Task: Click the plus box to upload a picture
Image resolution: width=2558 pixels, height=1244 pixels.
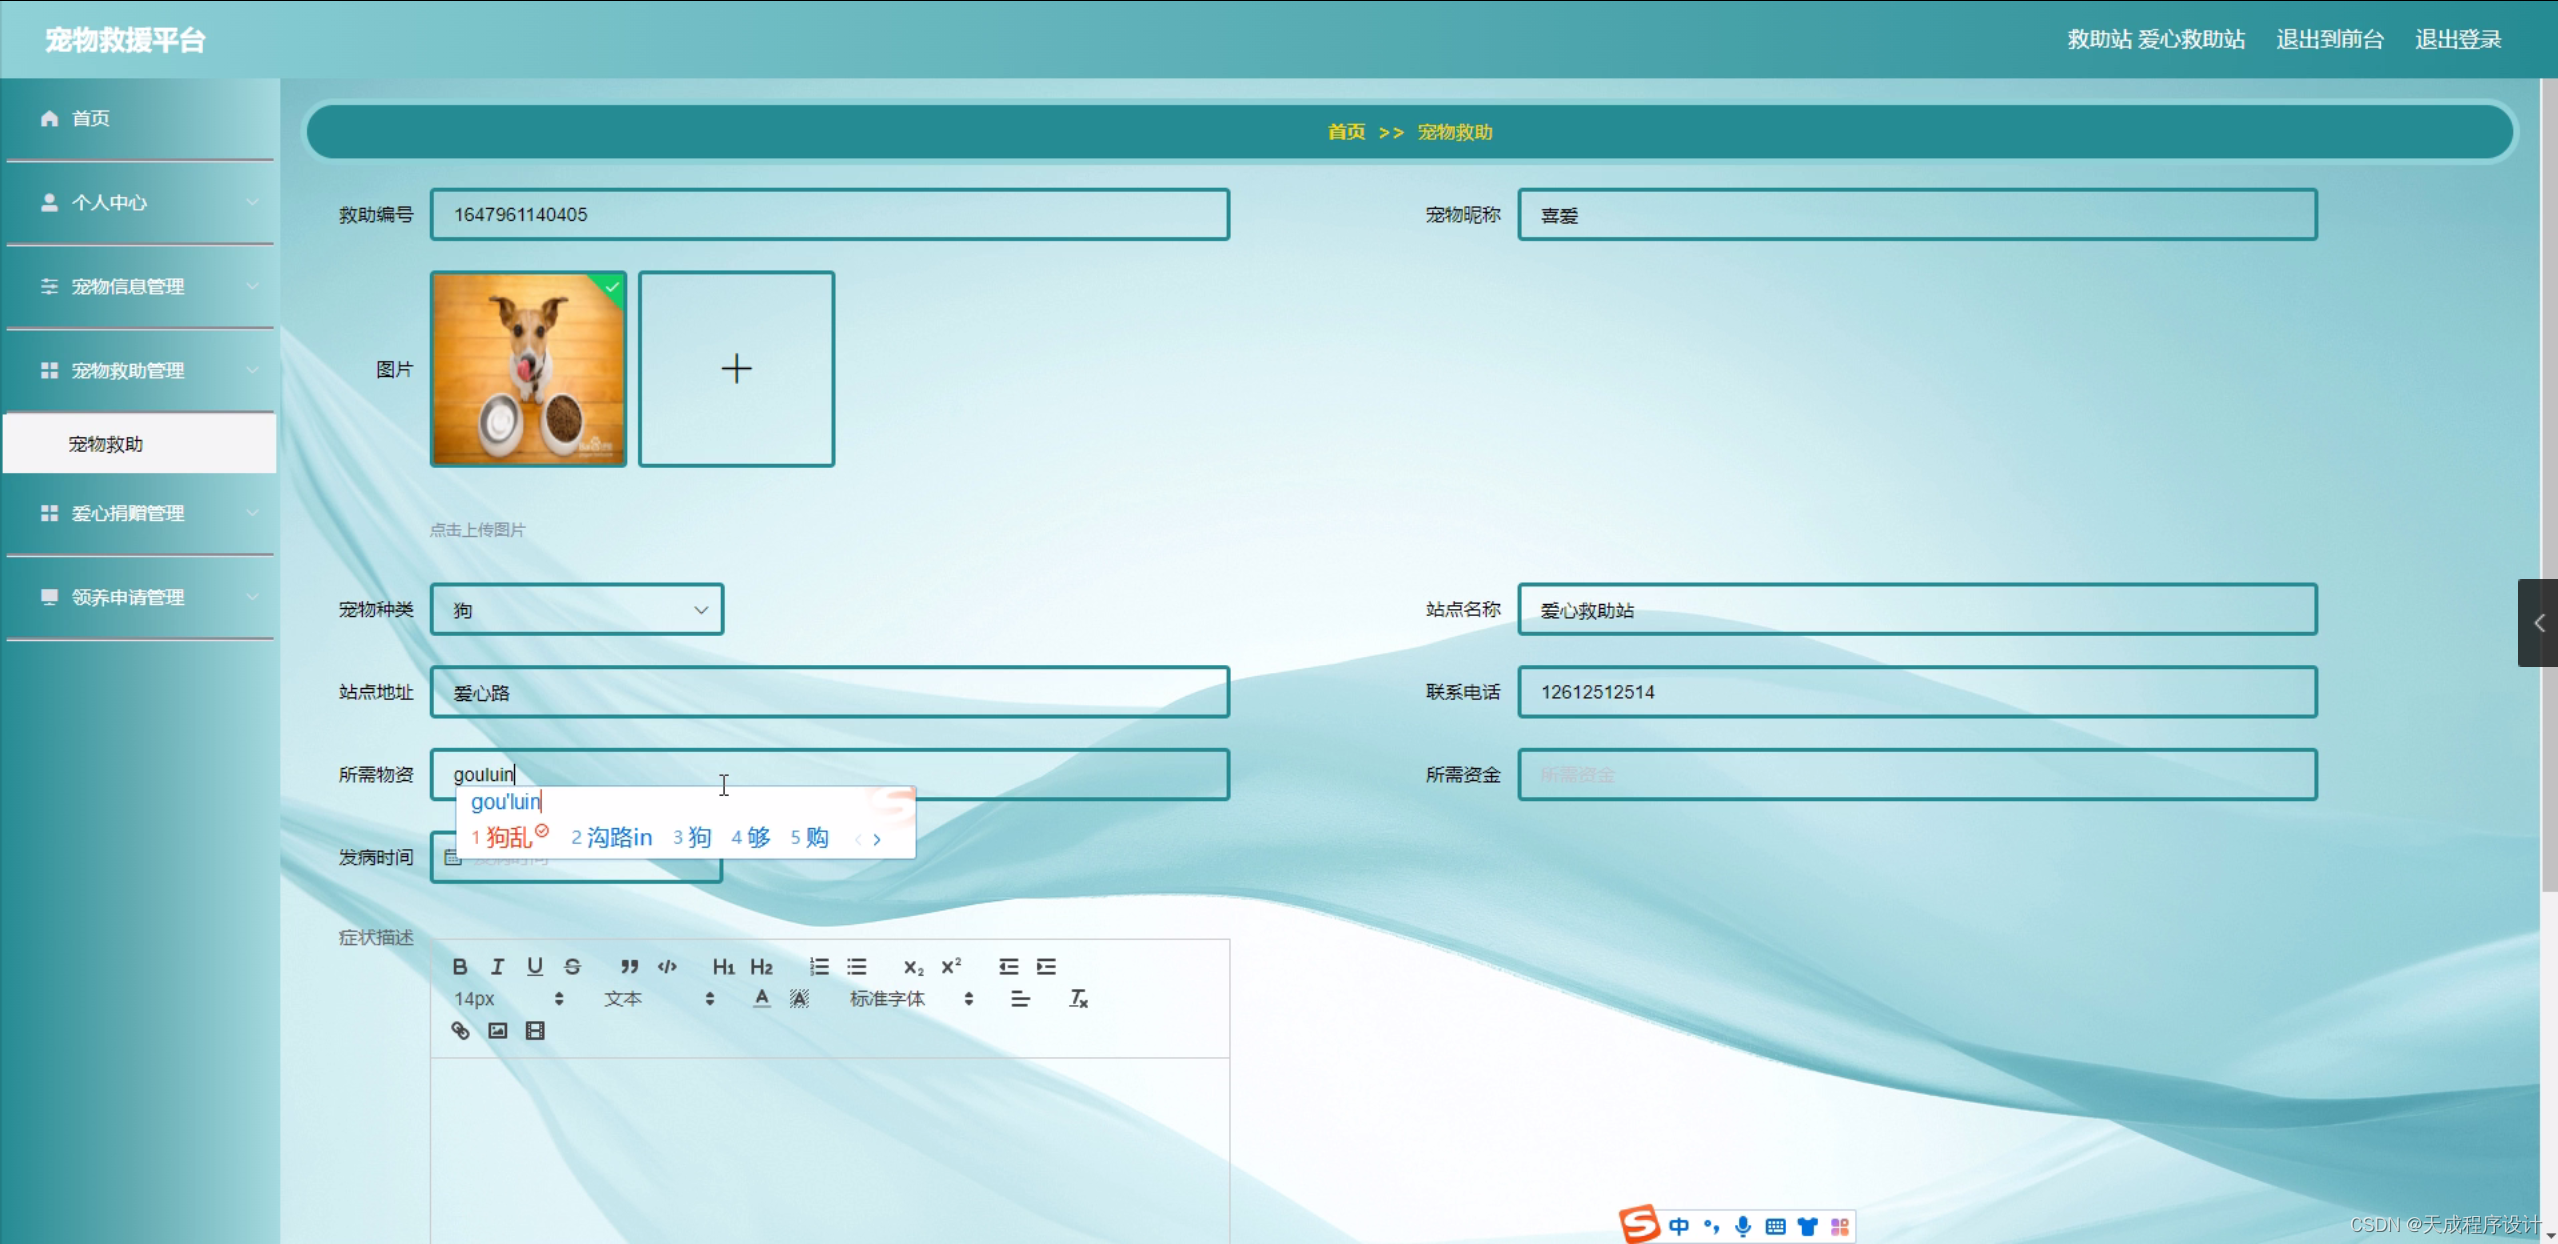Action: tap(736, 368)
